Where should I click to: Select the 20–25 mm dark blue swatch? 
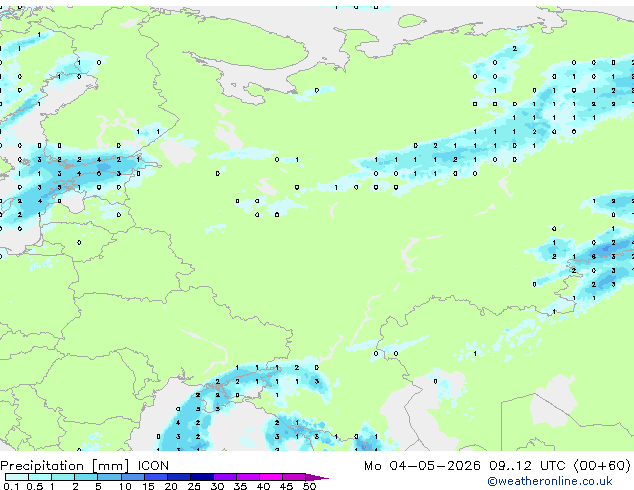point(178,477)
